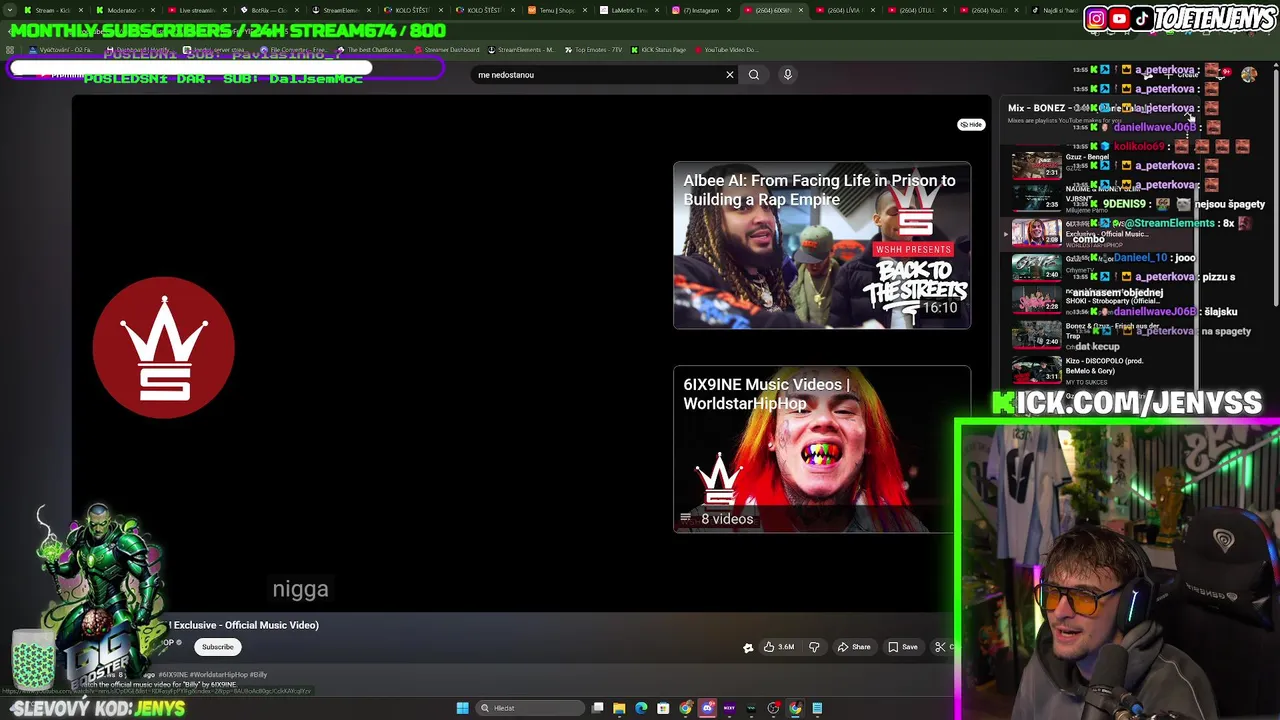Switch to the StreamElements browser tab
The height and width of the screenshot is (720, 1280).
[x=341, y=10]
